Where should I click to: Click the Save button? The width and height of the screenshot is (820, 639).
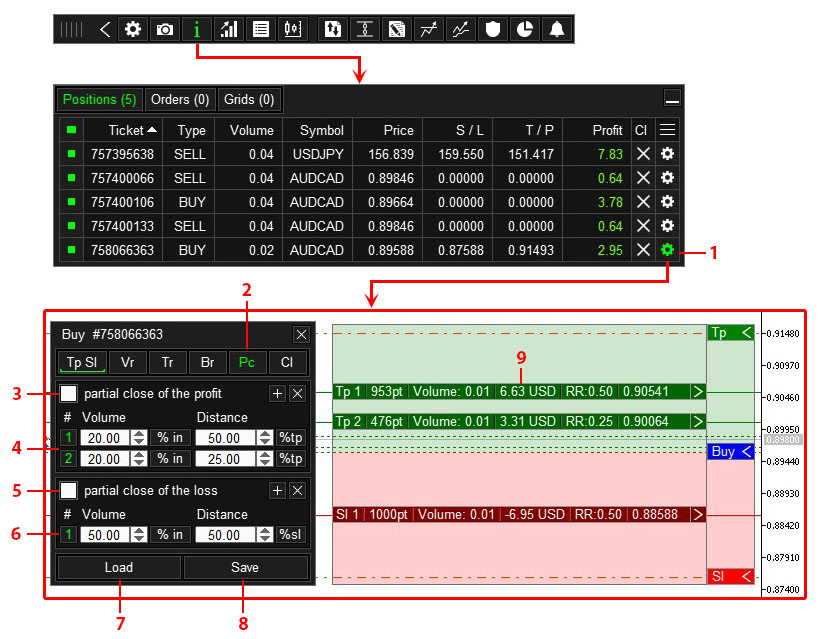pyautogui.click(x=245, y=568)
